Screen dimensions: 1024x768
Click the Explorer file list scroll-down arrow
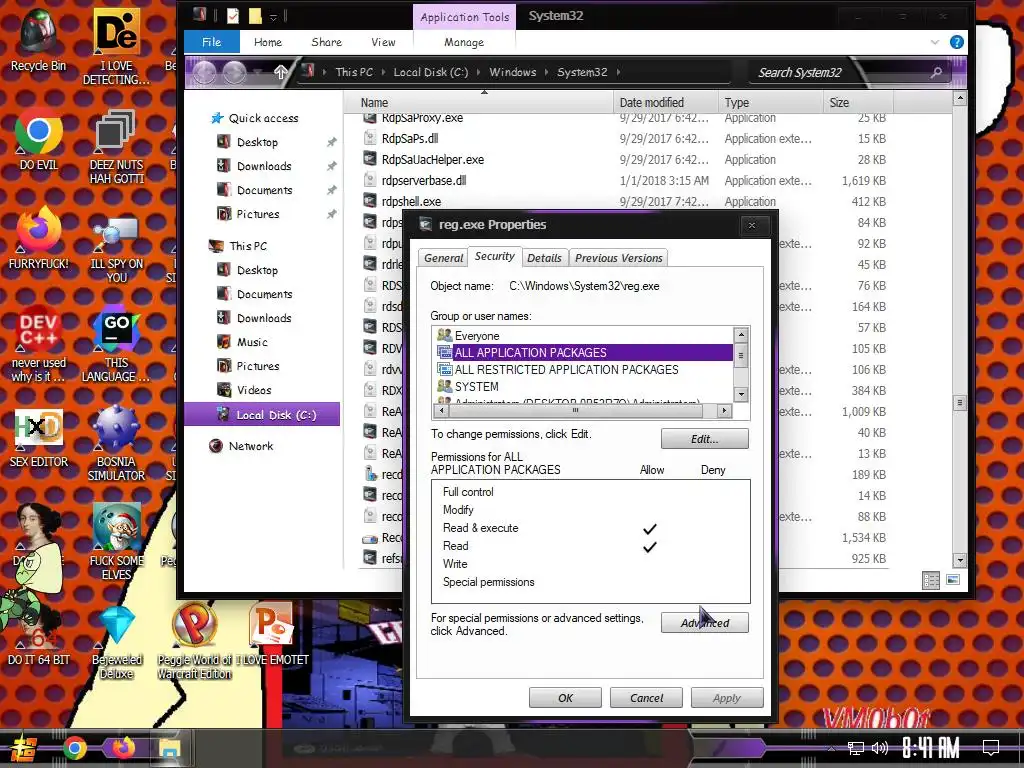(x=959, y=560)
